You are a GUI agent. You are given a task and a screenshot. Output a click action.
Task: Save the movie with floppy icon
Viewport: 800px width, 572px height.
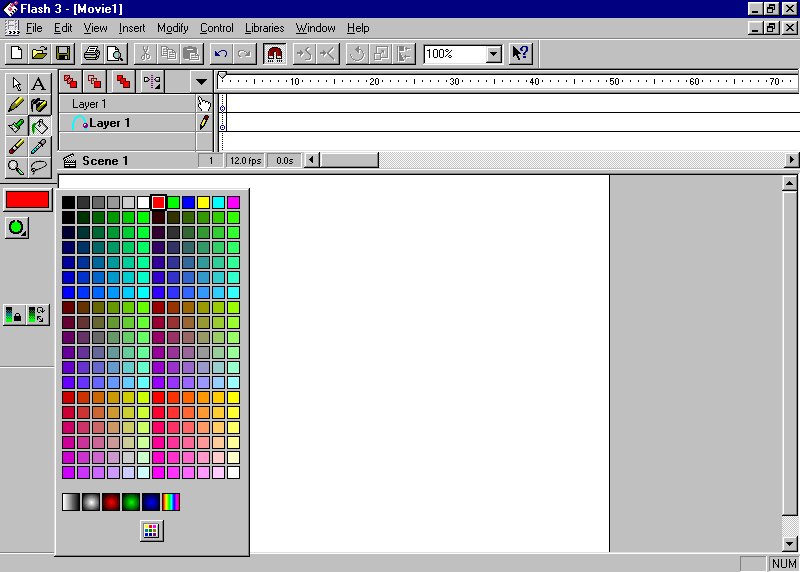point(63,54)
